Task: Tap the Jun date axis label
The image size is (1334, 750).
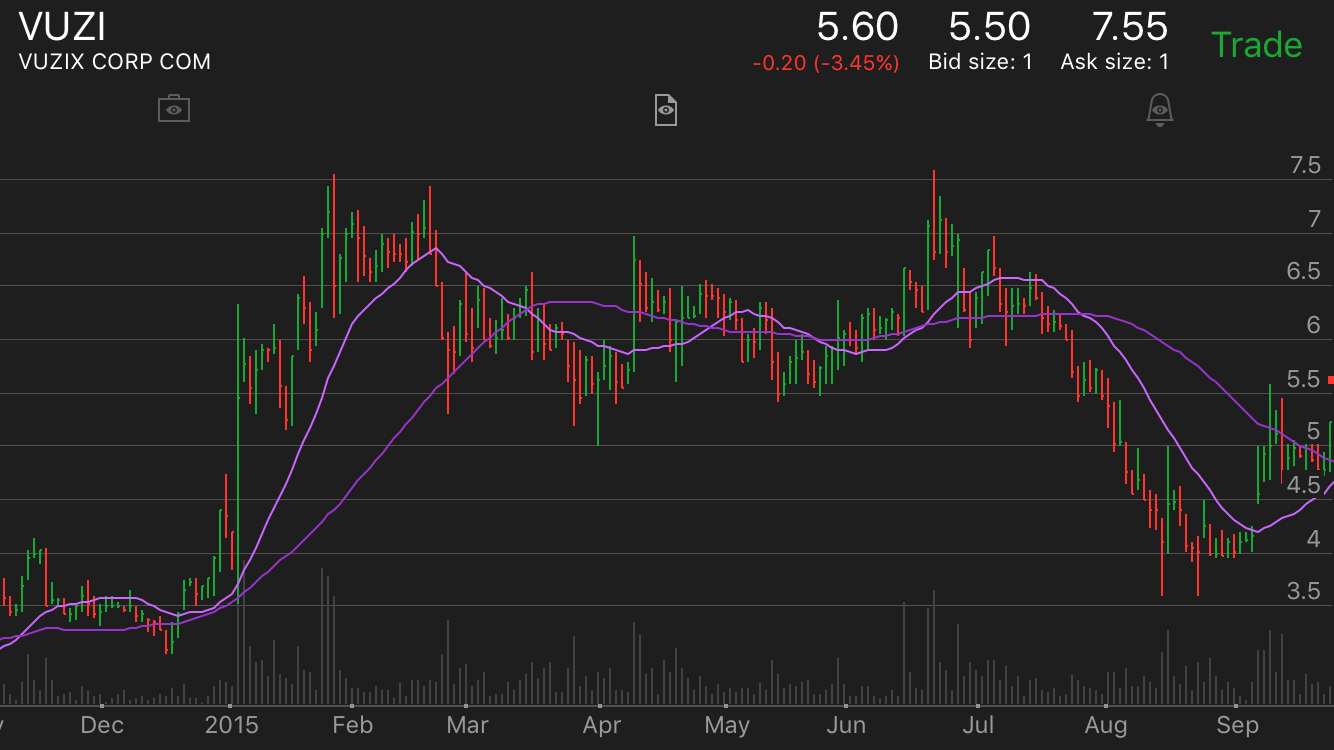Action: pyautogui.click(x=846, y=725)
